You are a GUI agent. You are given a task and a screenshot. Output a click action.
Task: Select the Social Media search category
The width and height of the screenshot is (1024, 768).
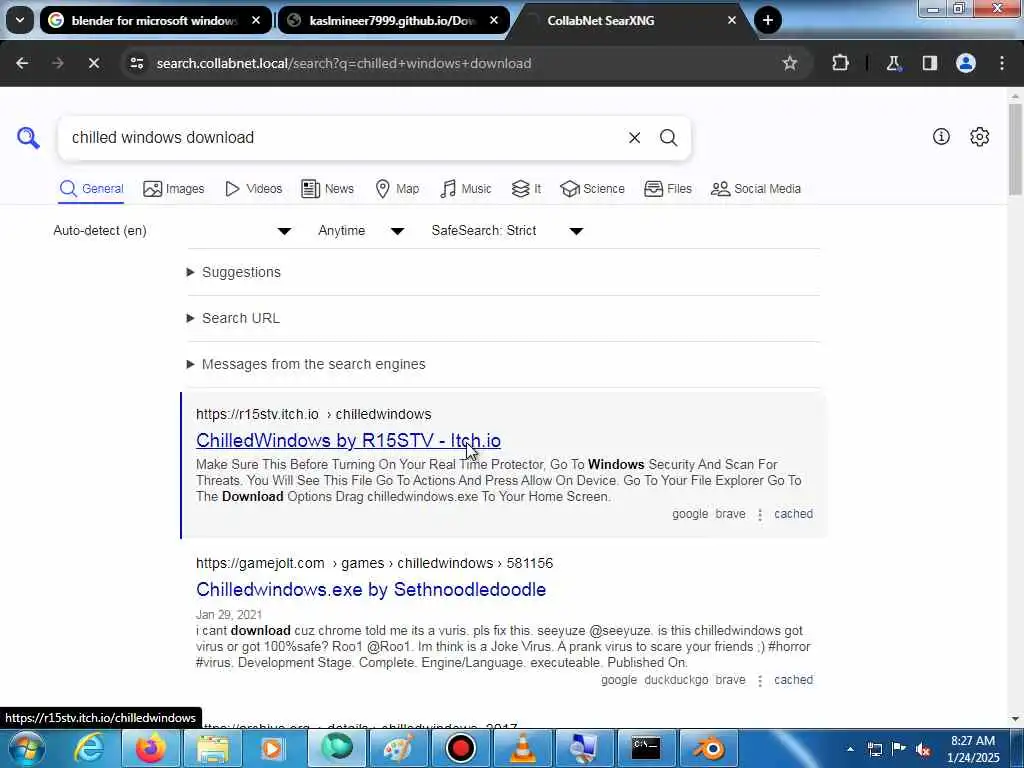(x=756, y=189)
